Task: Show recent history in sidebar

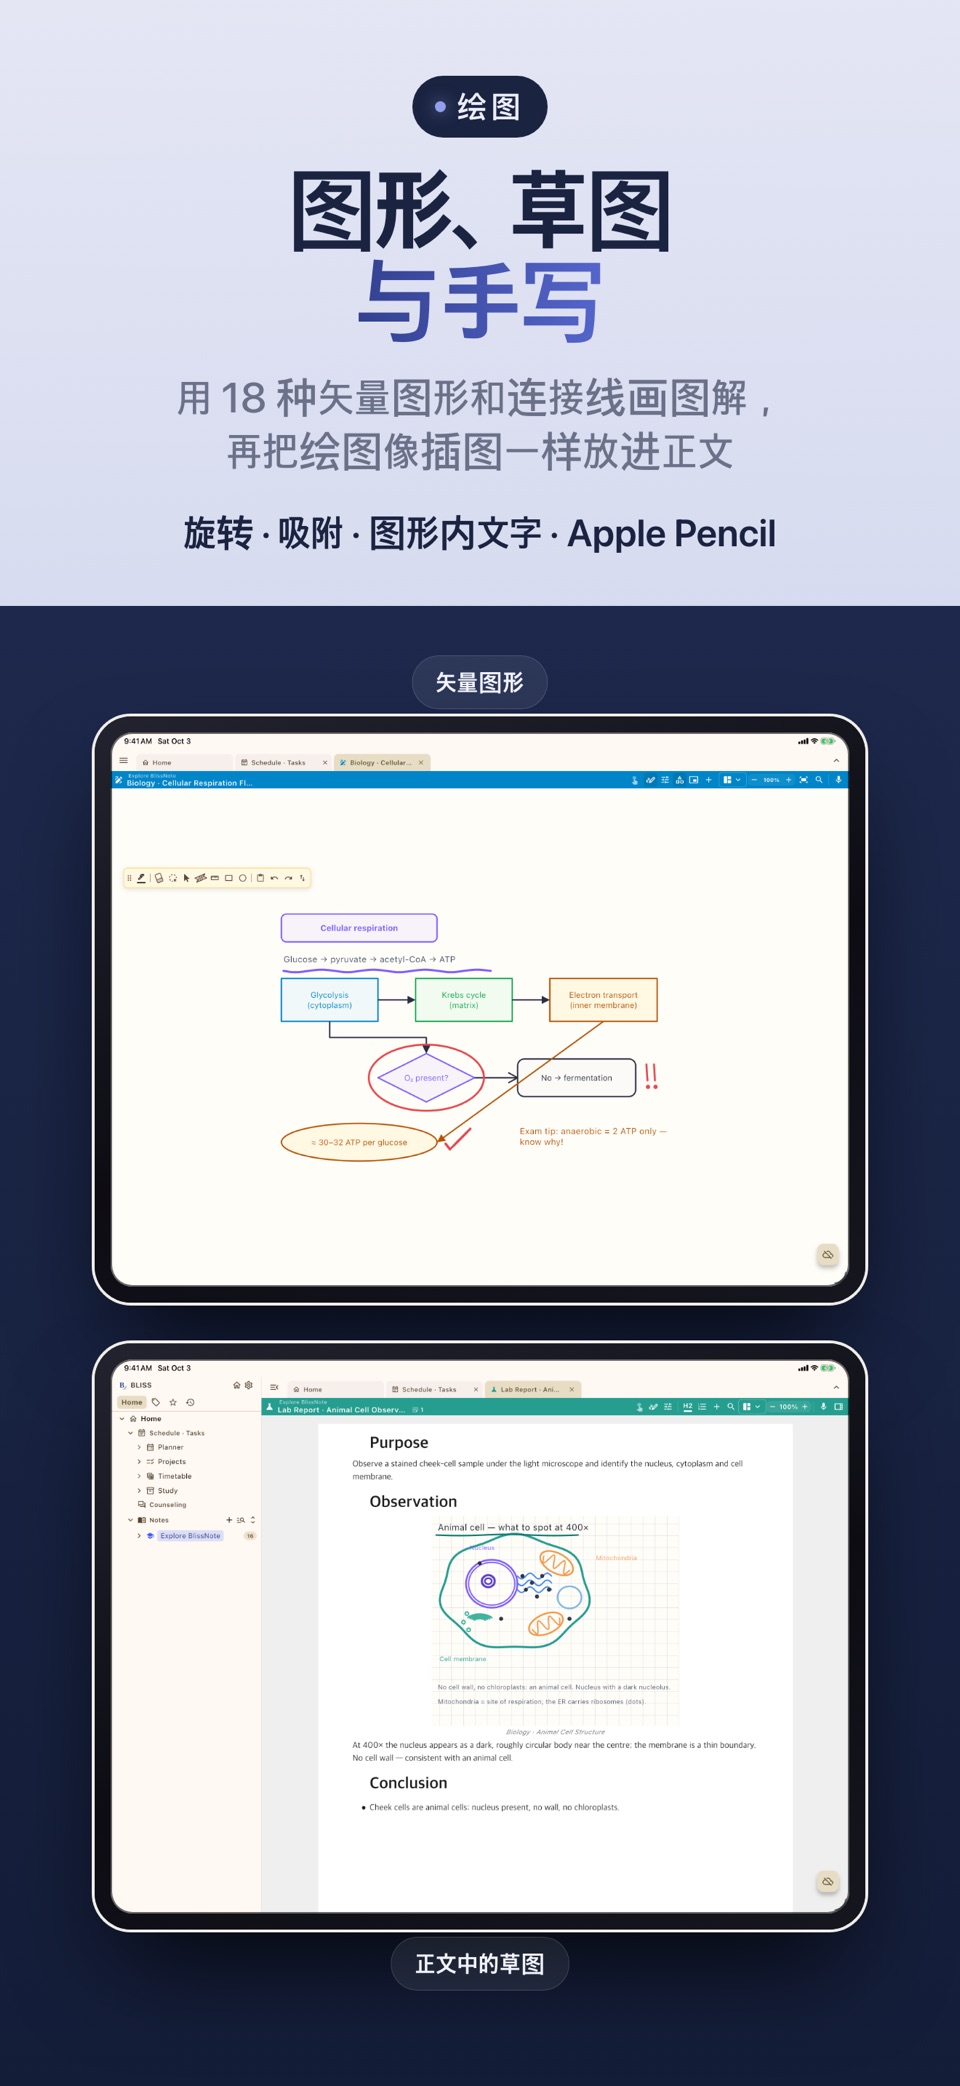Action: click(190, 1402)
